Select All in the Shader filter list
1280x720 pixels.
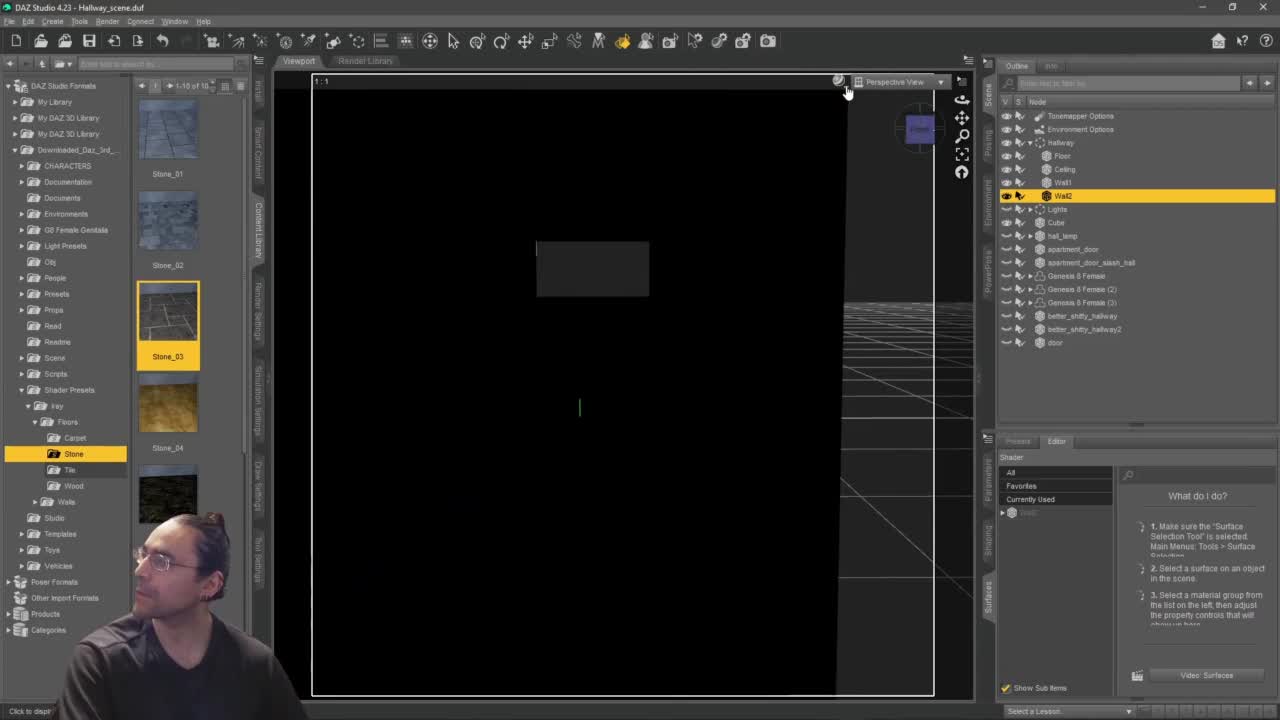(1056, 473)
